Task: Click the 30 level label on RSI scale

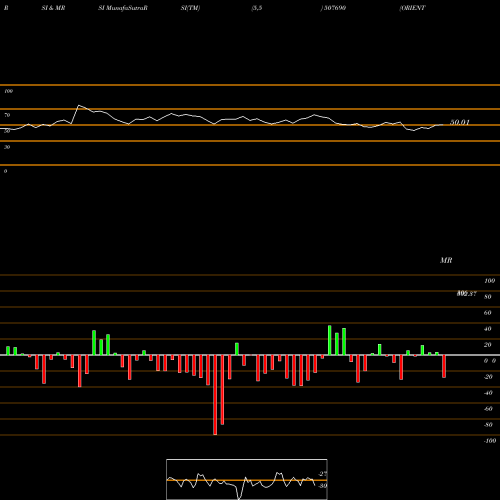Action: click(7, 147)
